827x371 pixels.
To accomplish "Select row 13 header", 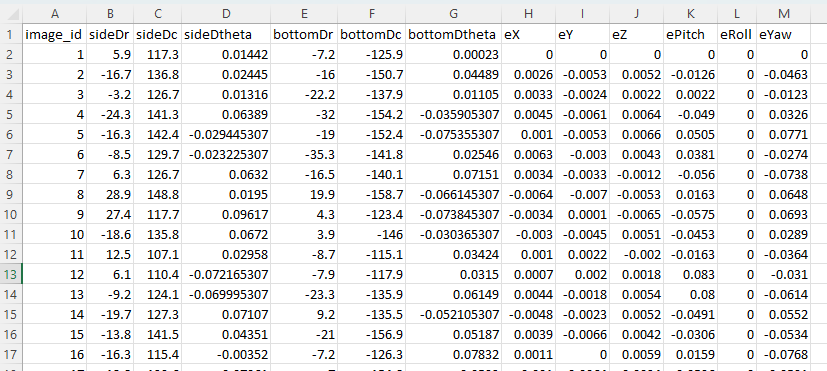I will tap(11, 274).
